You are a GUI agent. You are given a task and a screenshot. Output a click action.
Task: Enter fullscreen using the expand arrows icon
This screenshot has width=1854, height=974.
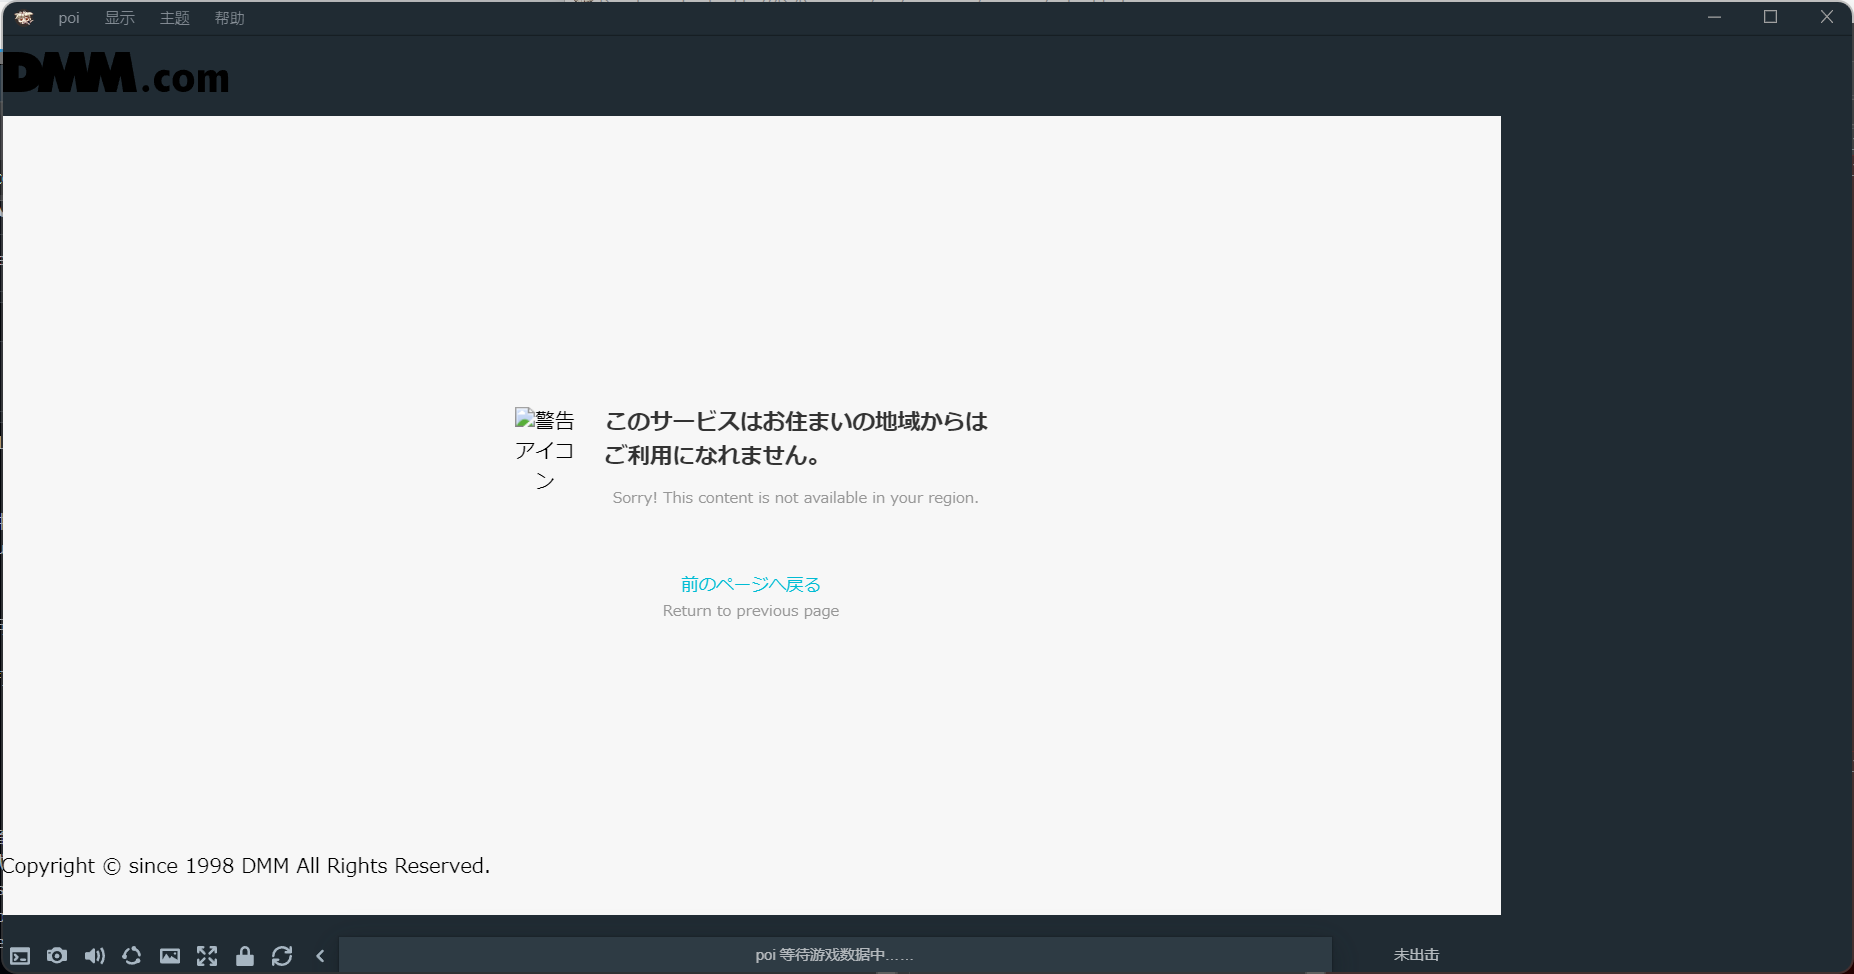pos(207,956)
